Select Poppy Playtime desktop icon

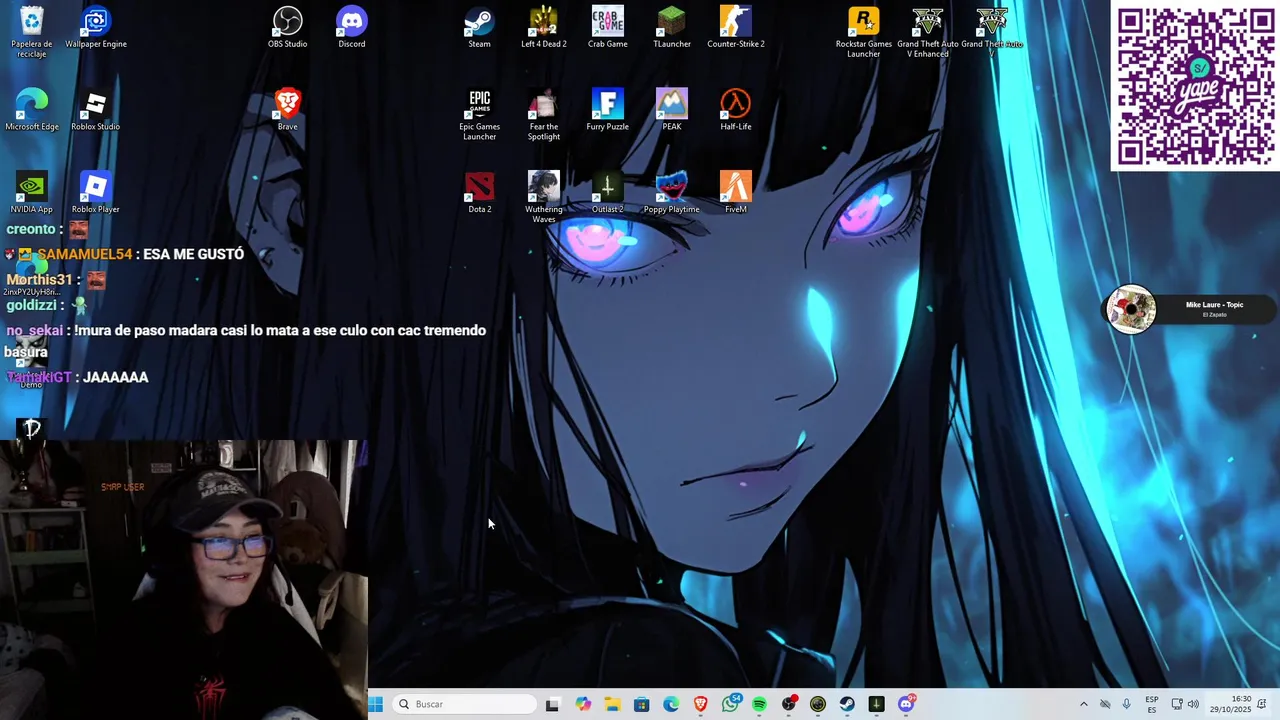[672, 192]
